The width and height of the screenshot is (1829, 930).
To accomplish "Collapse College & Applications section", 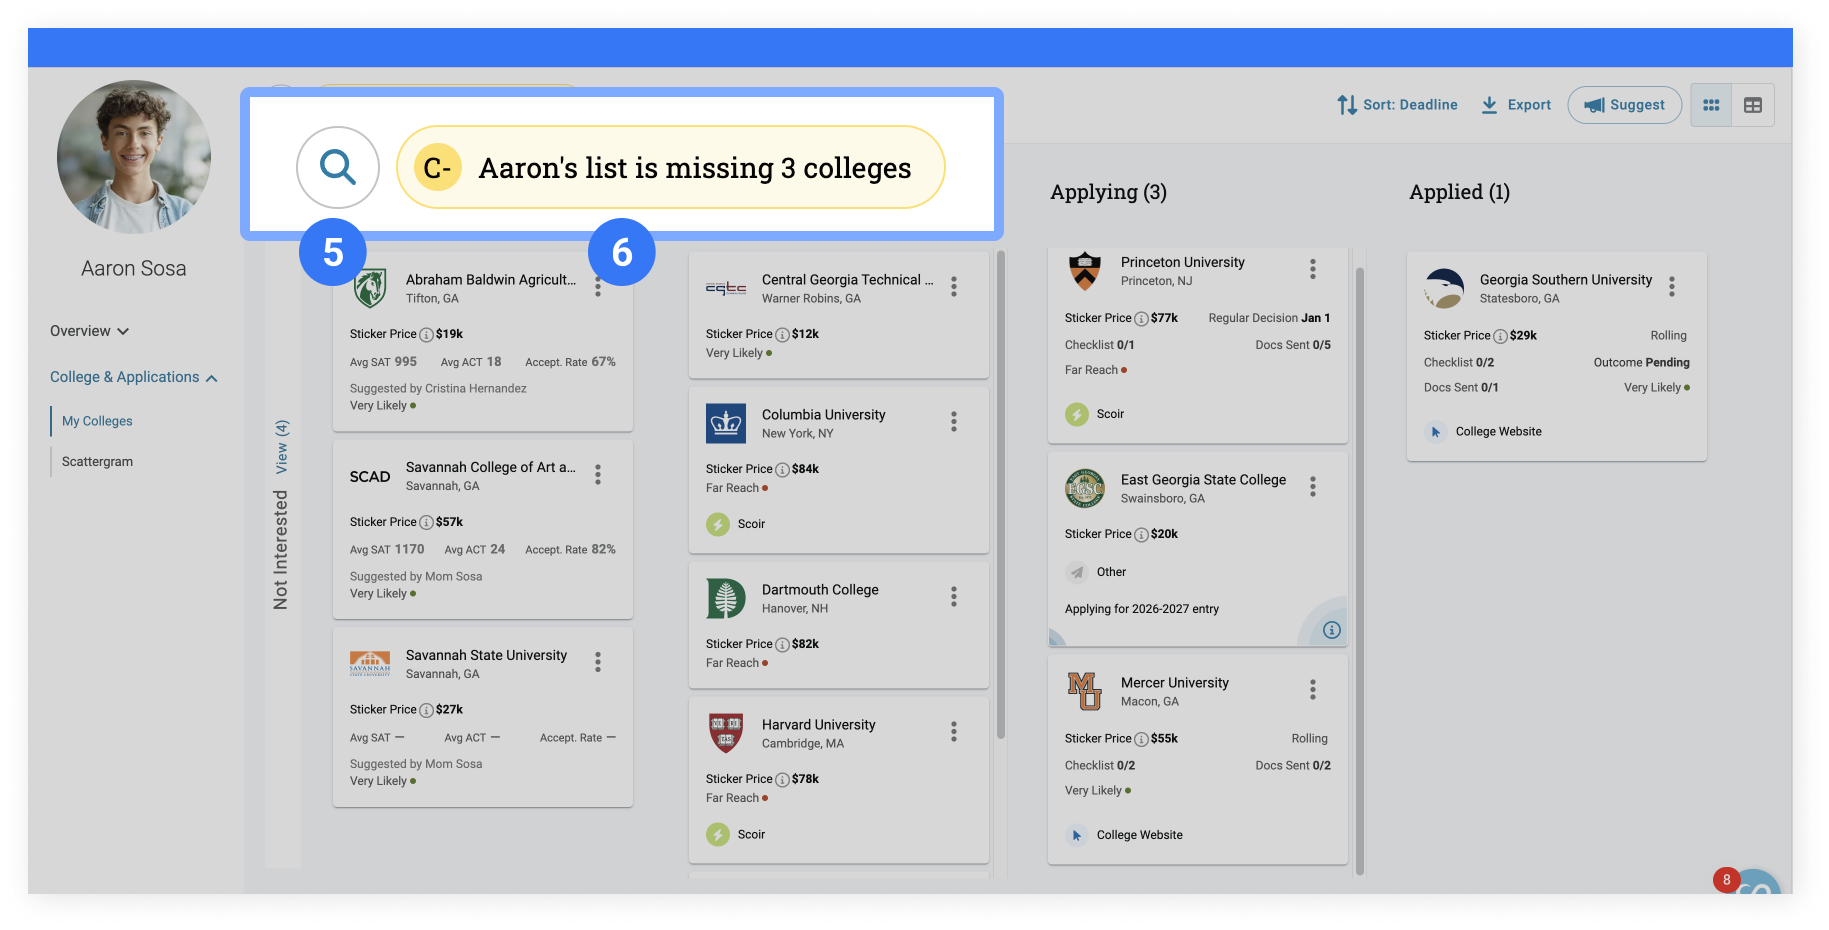I will pyautogui.click(x=134, y=377).
